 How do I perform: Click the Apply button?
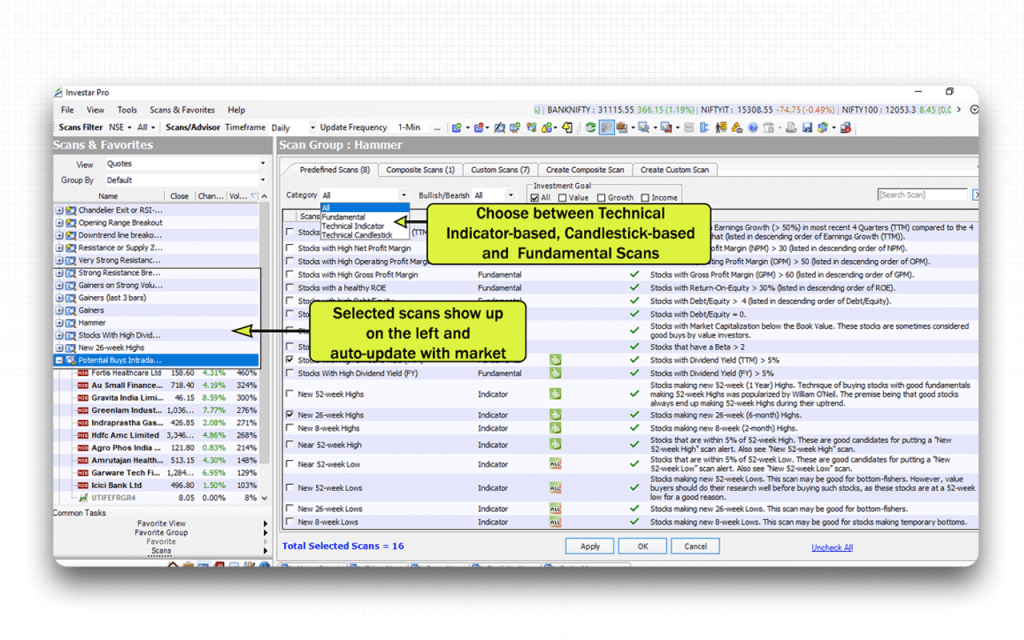(590, 547)
